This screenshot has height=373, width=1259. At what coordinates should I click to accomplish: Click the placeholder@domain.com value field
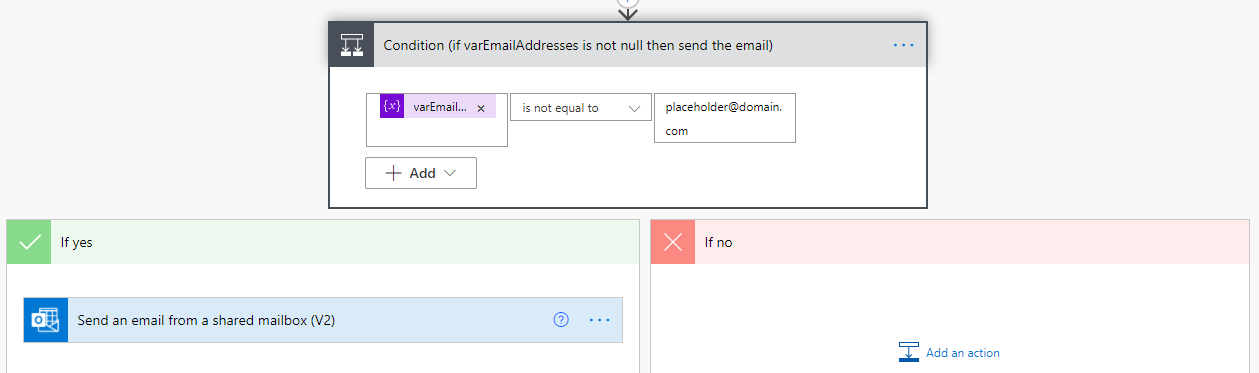(725, 118)
